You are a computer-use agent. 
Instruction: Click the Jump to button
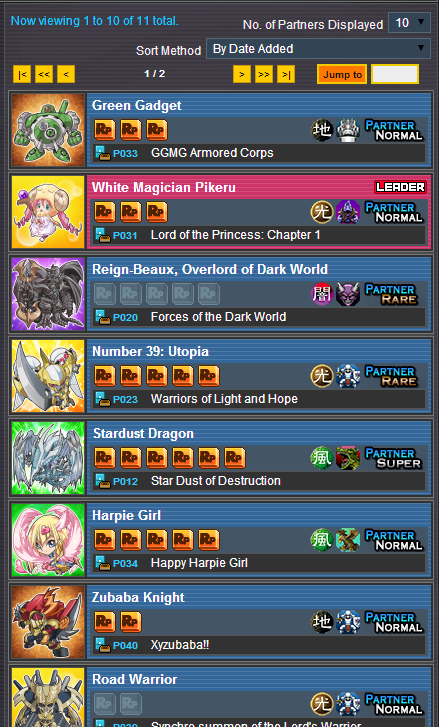[x=342, y=74]
